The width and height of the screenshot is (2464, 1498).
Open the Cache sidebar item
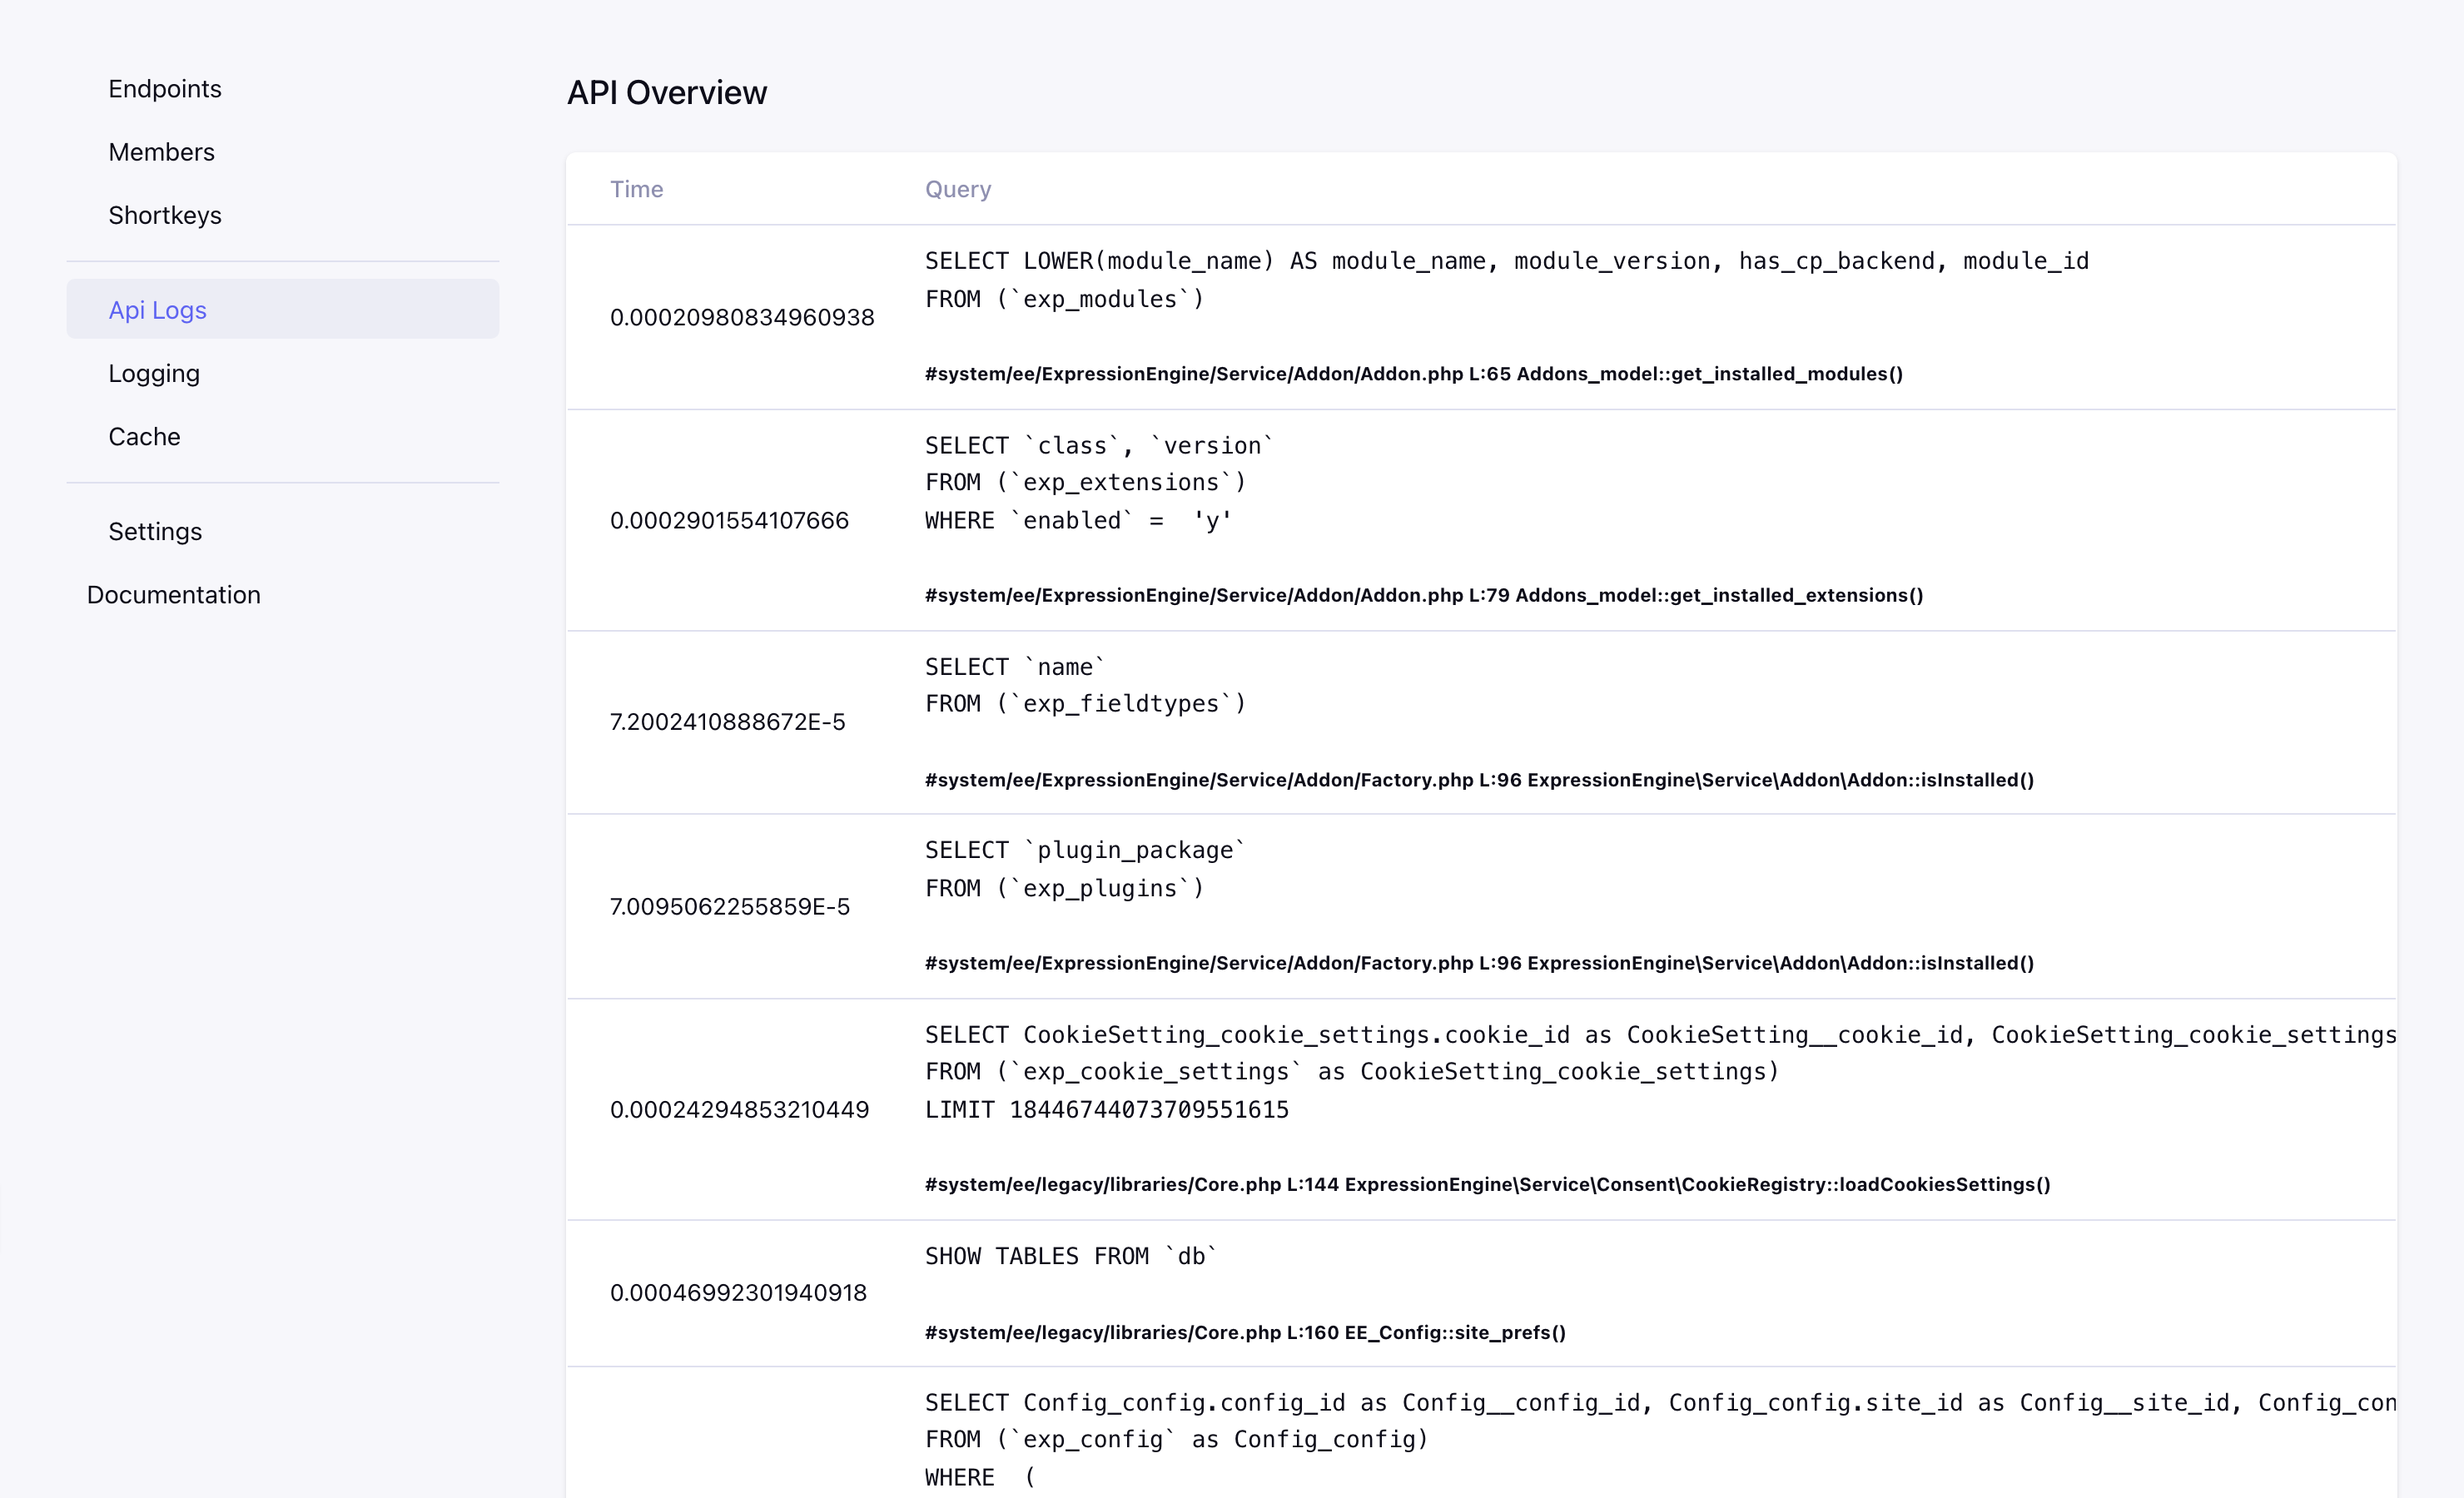click(144, 437)
